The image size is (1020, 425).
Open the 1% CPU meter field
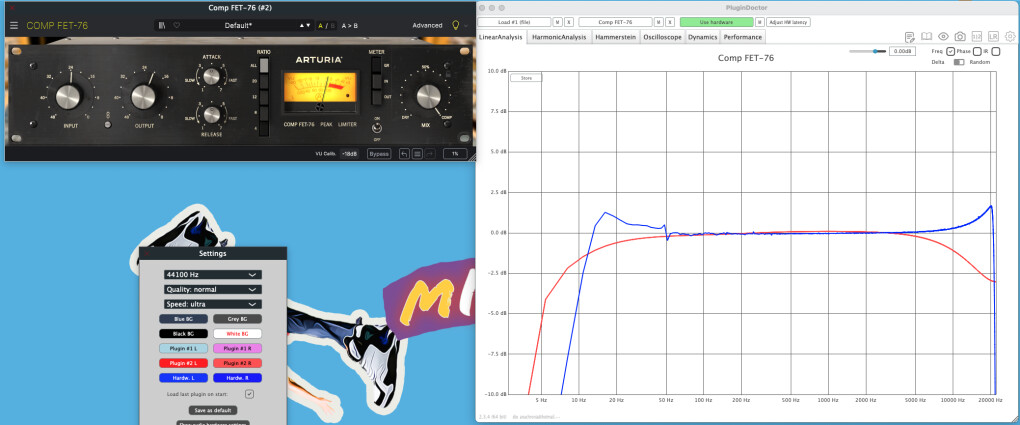coord(455,154)
